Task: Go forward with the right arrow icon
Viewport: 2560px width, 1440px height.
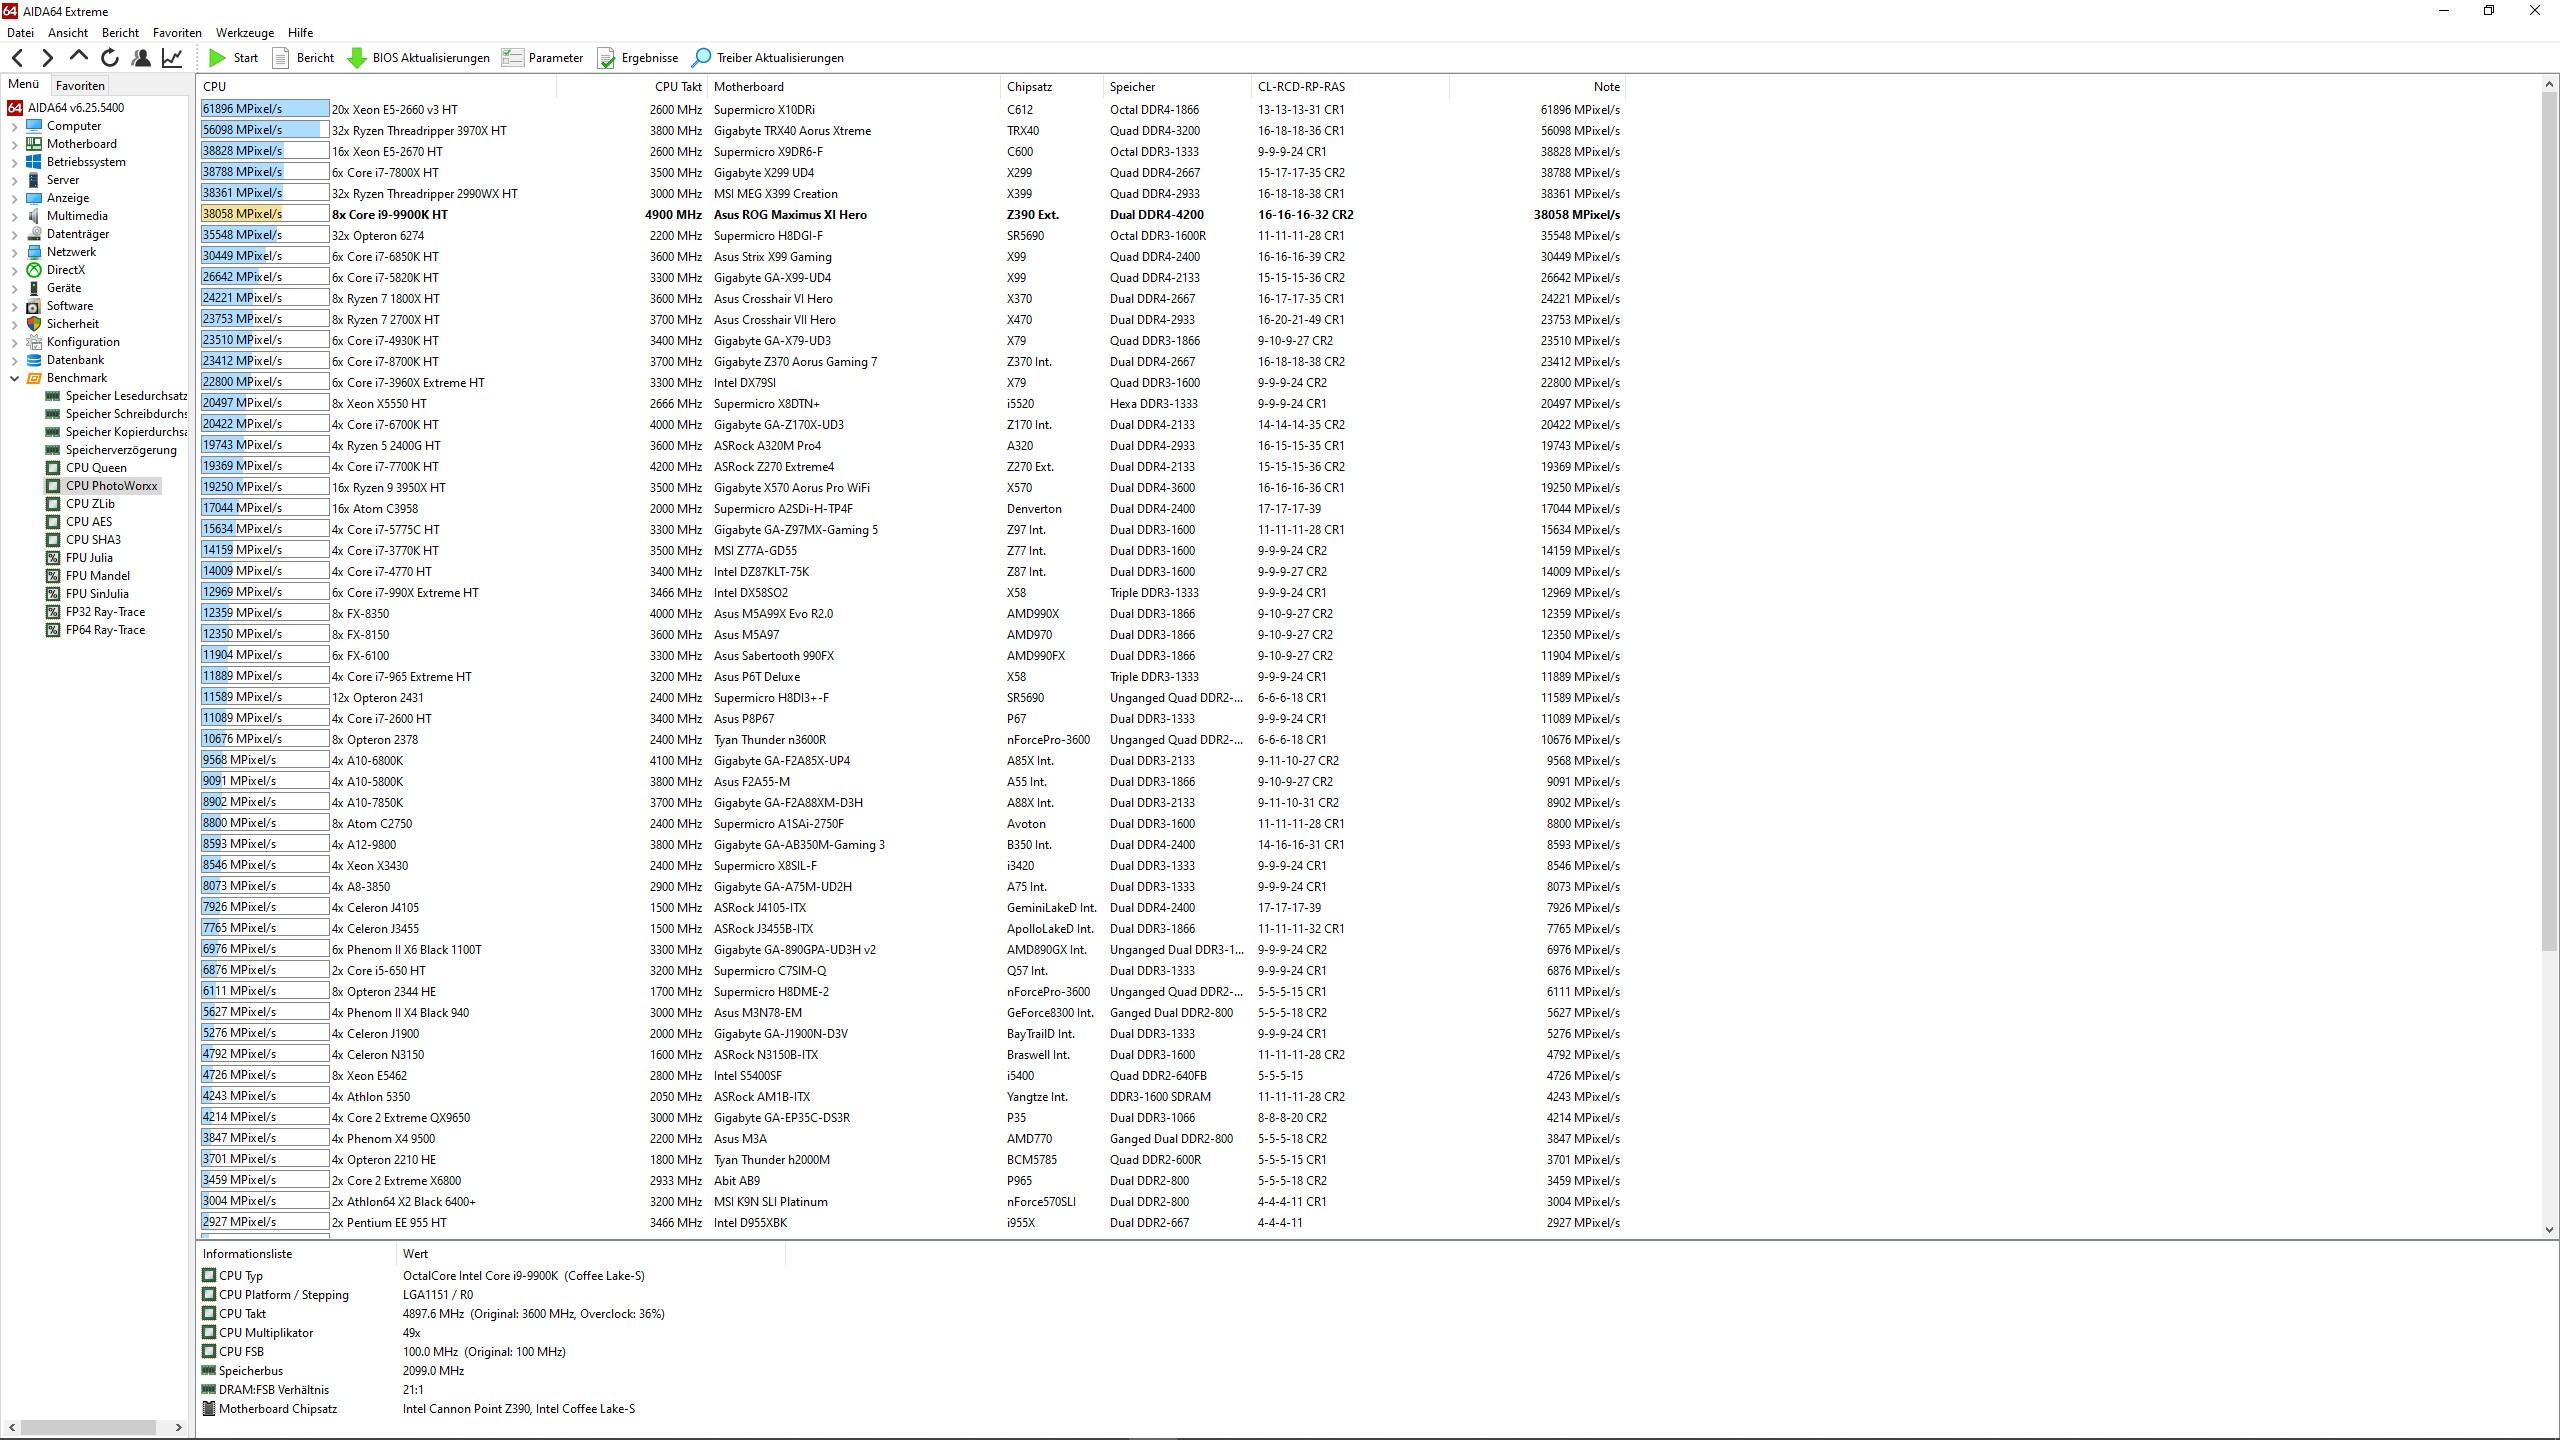Action: pos(47,58)
